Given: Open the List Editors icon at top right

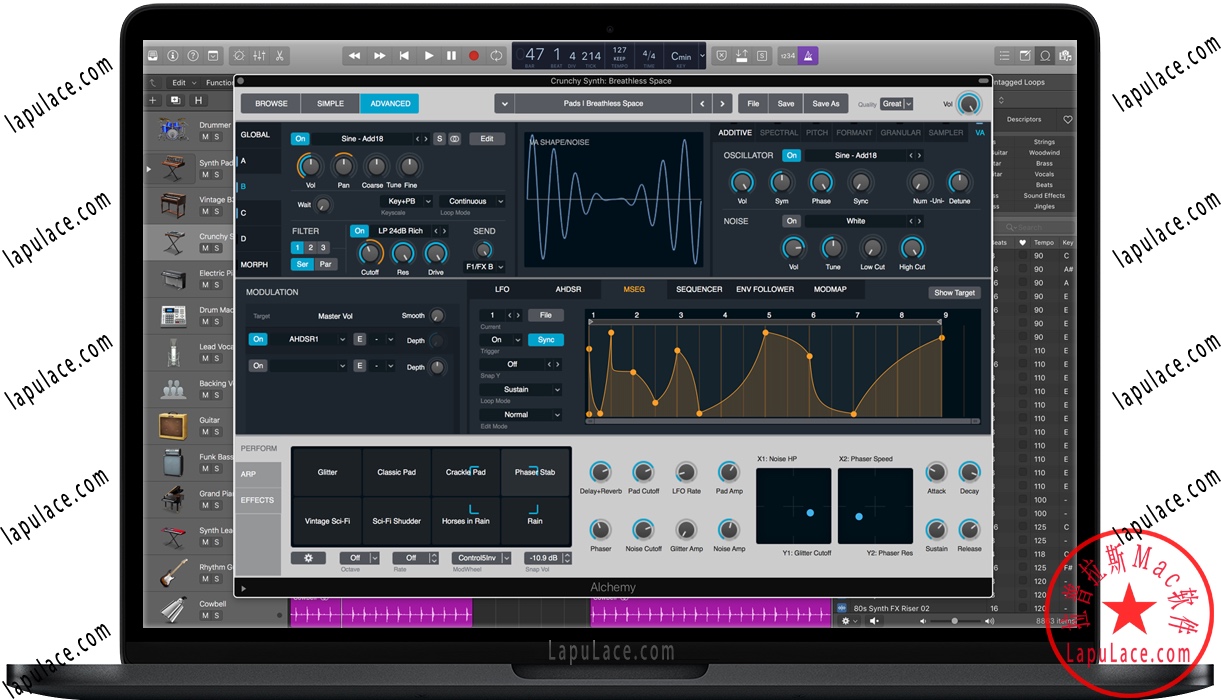Looking at the screenshot, I should click(x=1004, y=56).
